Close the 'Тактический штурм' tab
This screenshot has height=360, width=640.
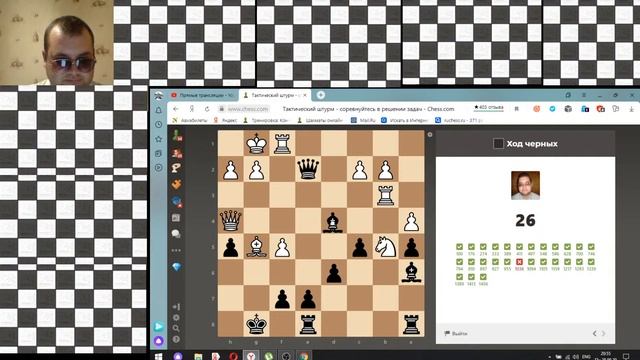pos(305,95)
